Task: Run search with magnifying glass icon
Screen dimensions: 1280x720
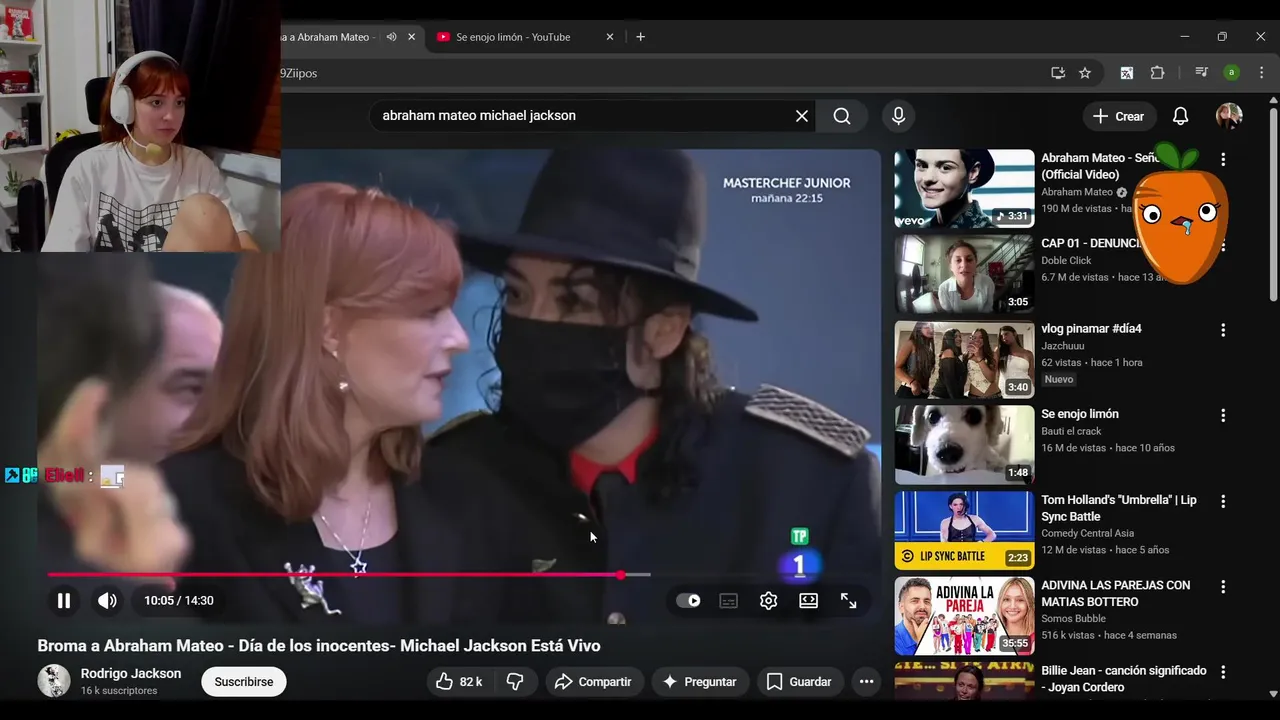Action: (x=842, y=116)
